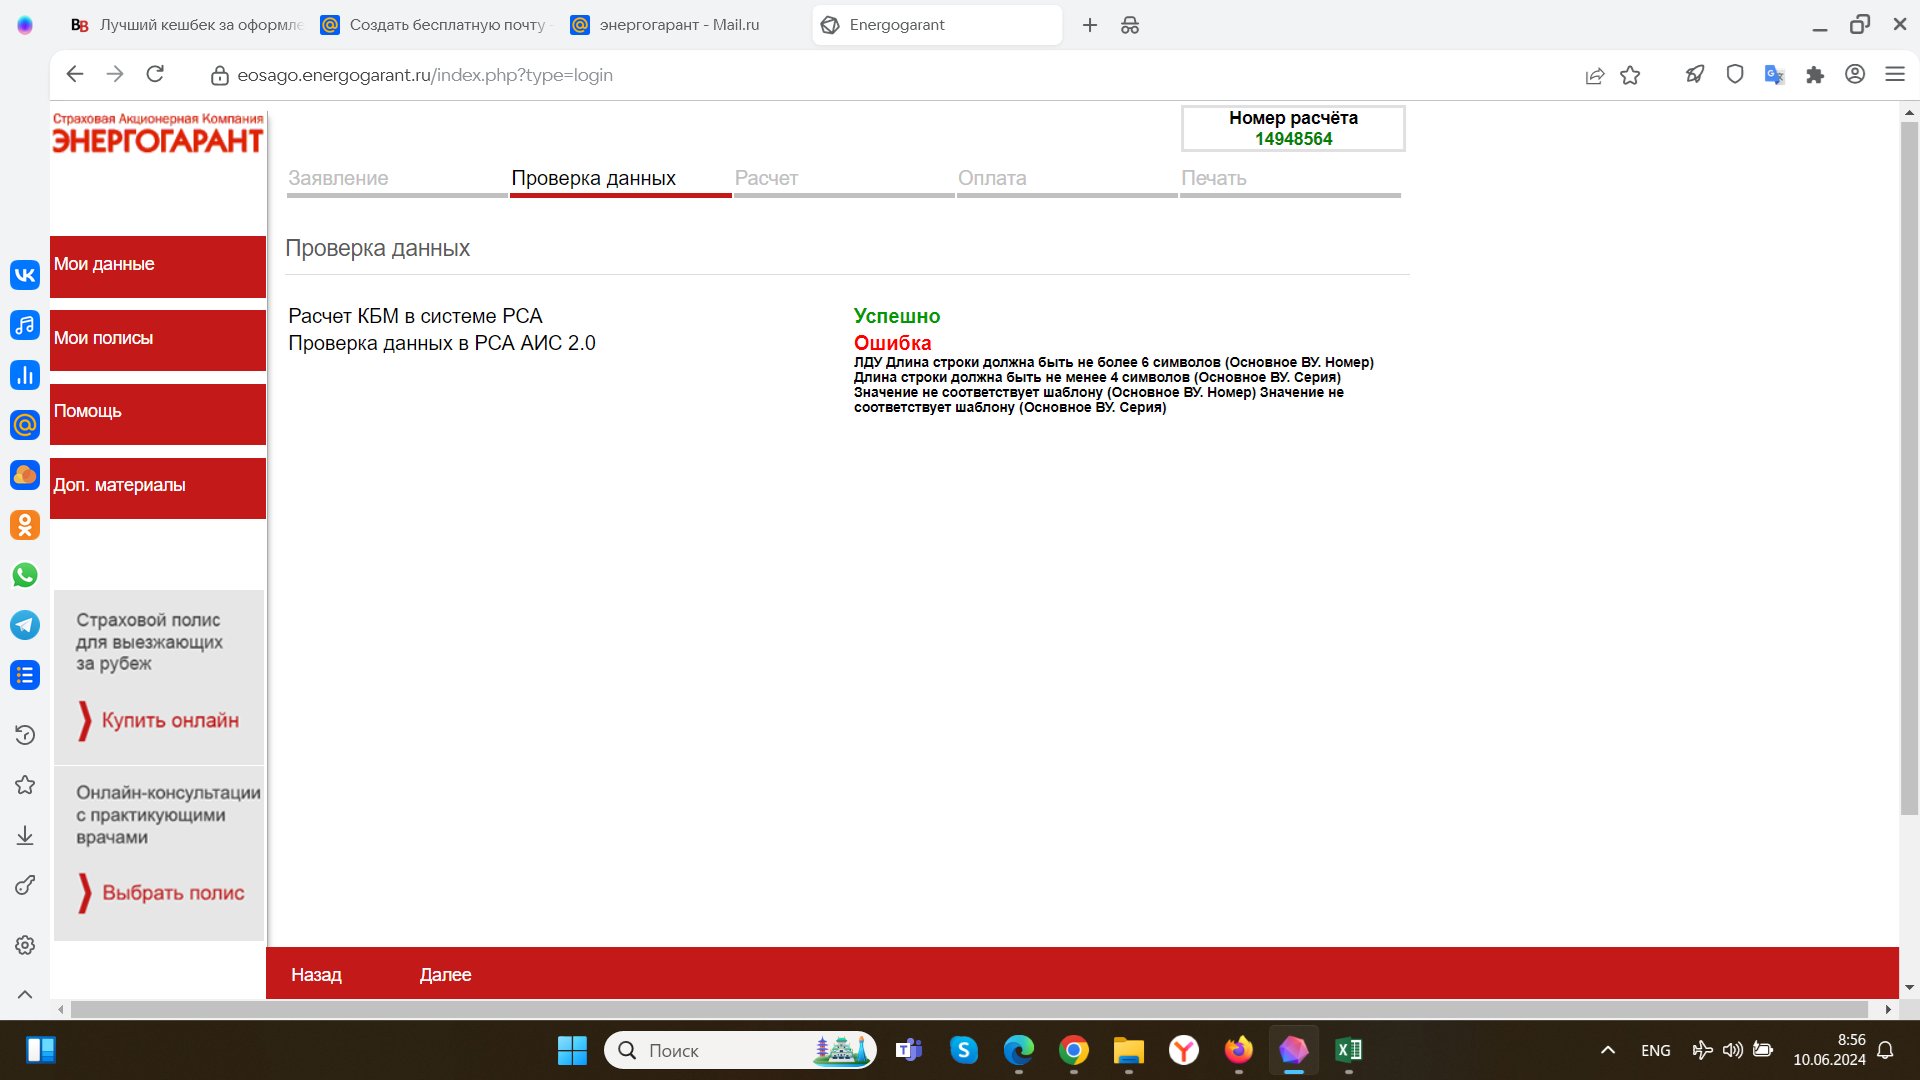Open the Telegram sidebar icon
The image size is (1920, 1080).
(x=25, y=625)
